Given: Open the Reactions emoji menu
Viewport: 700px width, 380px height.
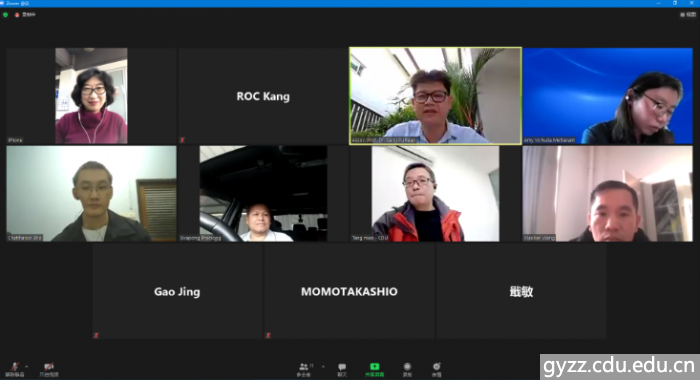Looking at the screenshot, I should point(437,369).
